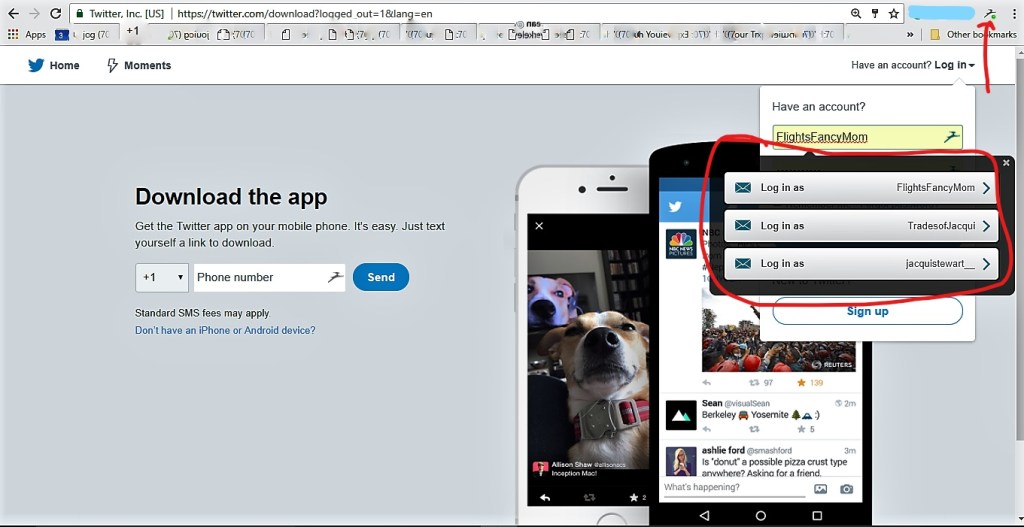Reload the Twitter page

click(x=56, y=13)
